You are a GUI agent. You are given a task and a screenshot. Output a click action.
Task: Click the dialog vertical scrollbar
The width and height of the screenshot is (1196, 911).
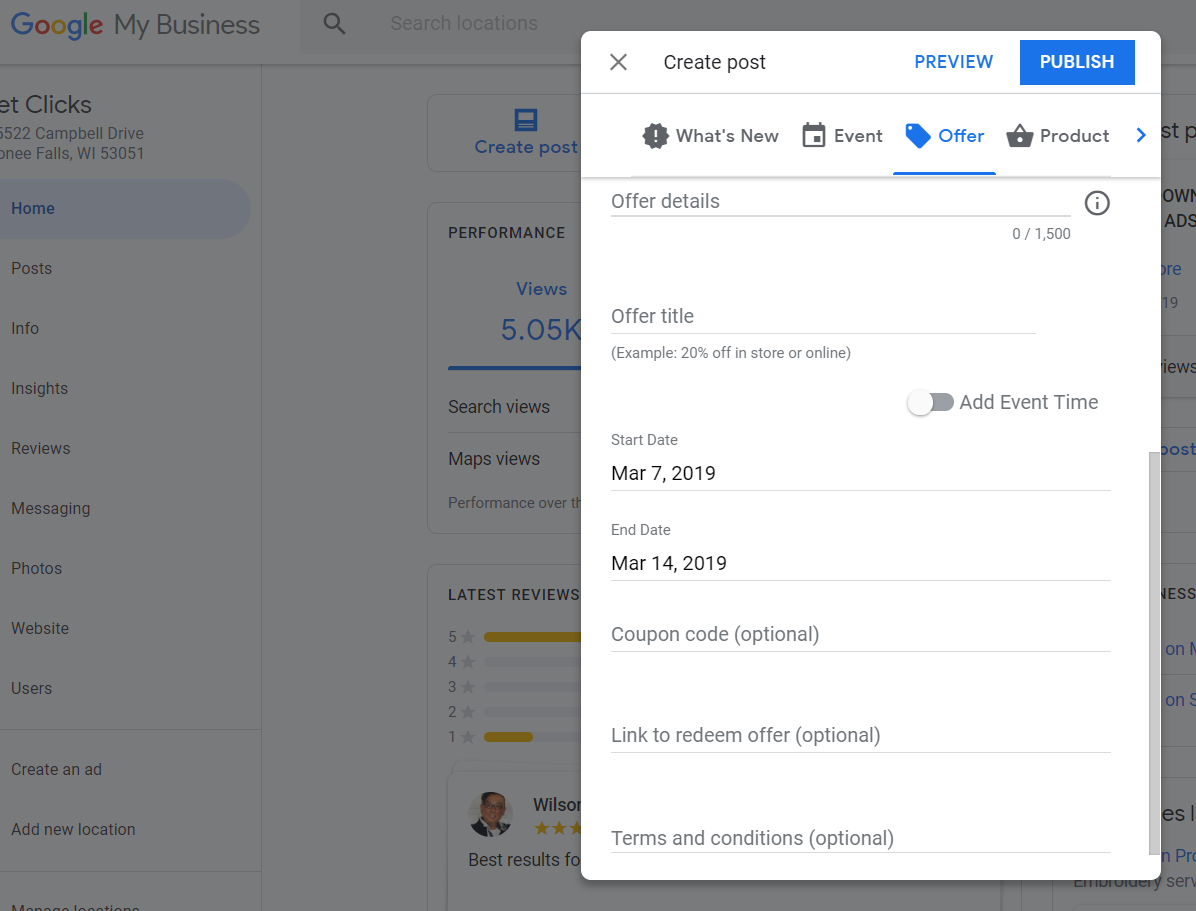1154,653
